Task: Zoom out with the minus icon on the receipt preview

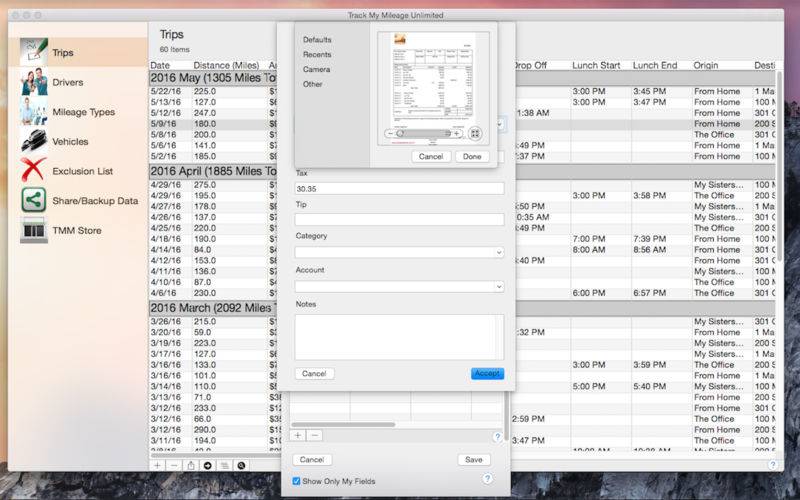Action: [x=390, y=134]
